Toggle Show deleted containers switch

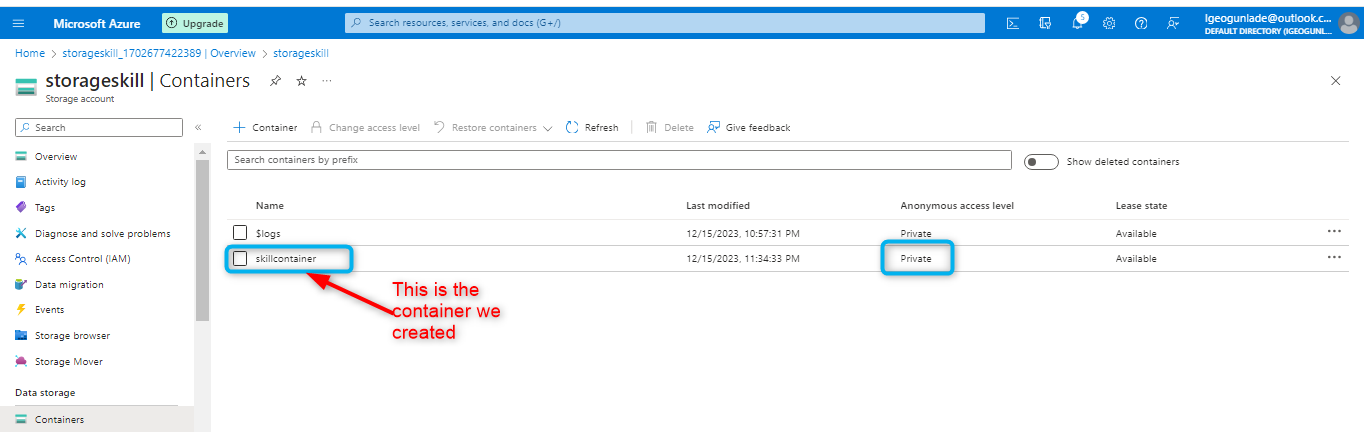coord(1041,162)
